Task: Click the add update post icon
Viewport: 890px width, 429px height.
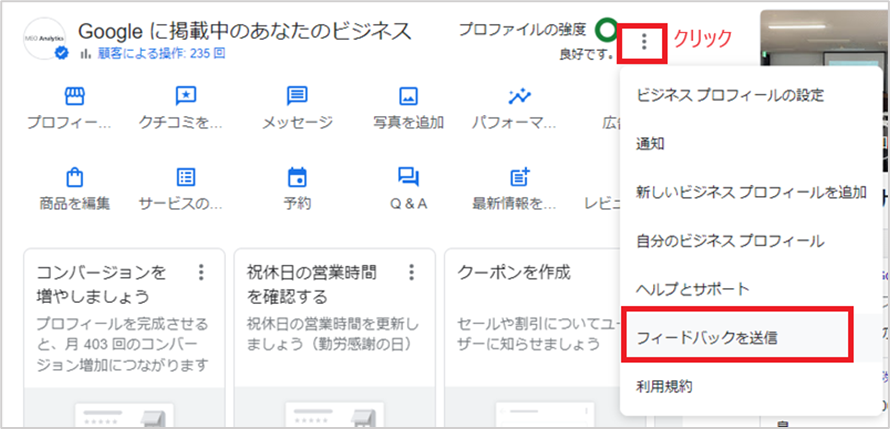Action: point(519,177)
